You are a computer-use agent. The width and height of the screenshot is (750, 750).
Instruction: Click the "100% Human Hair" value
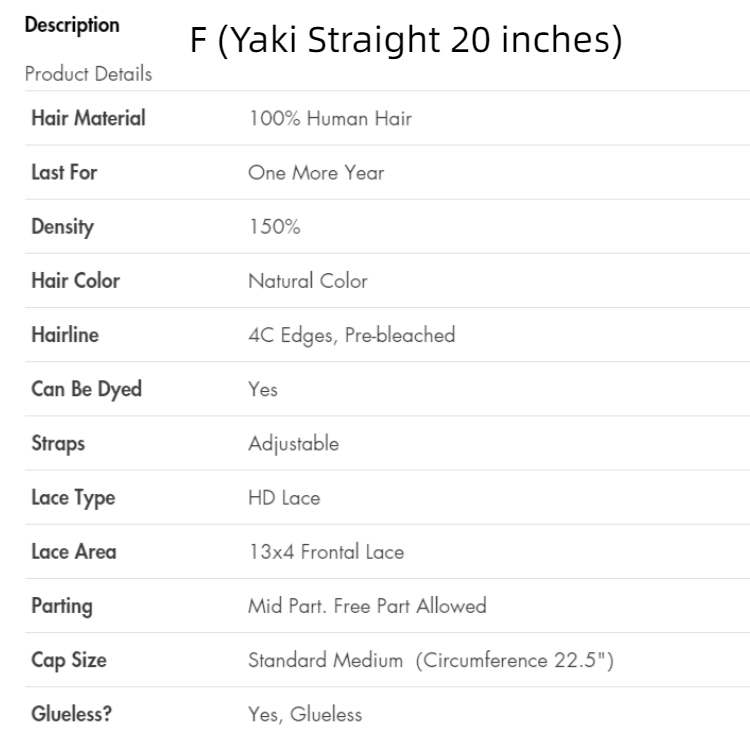click(330, 119)
